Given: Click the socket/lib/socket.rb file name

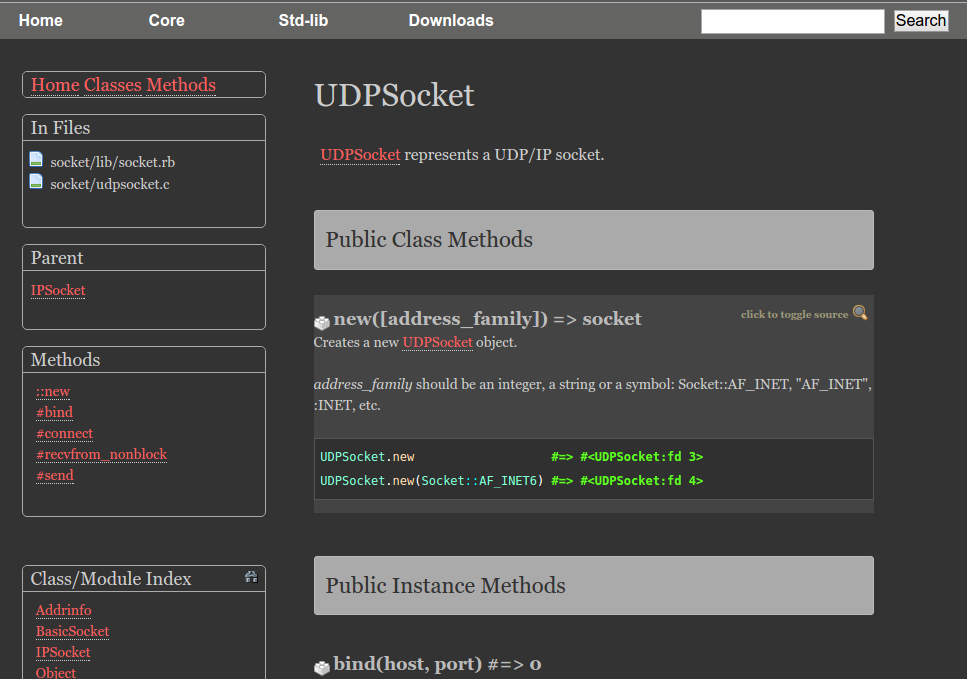Looking at the screenshot, I should click(112, 162).
